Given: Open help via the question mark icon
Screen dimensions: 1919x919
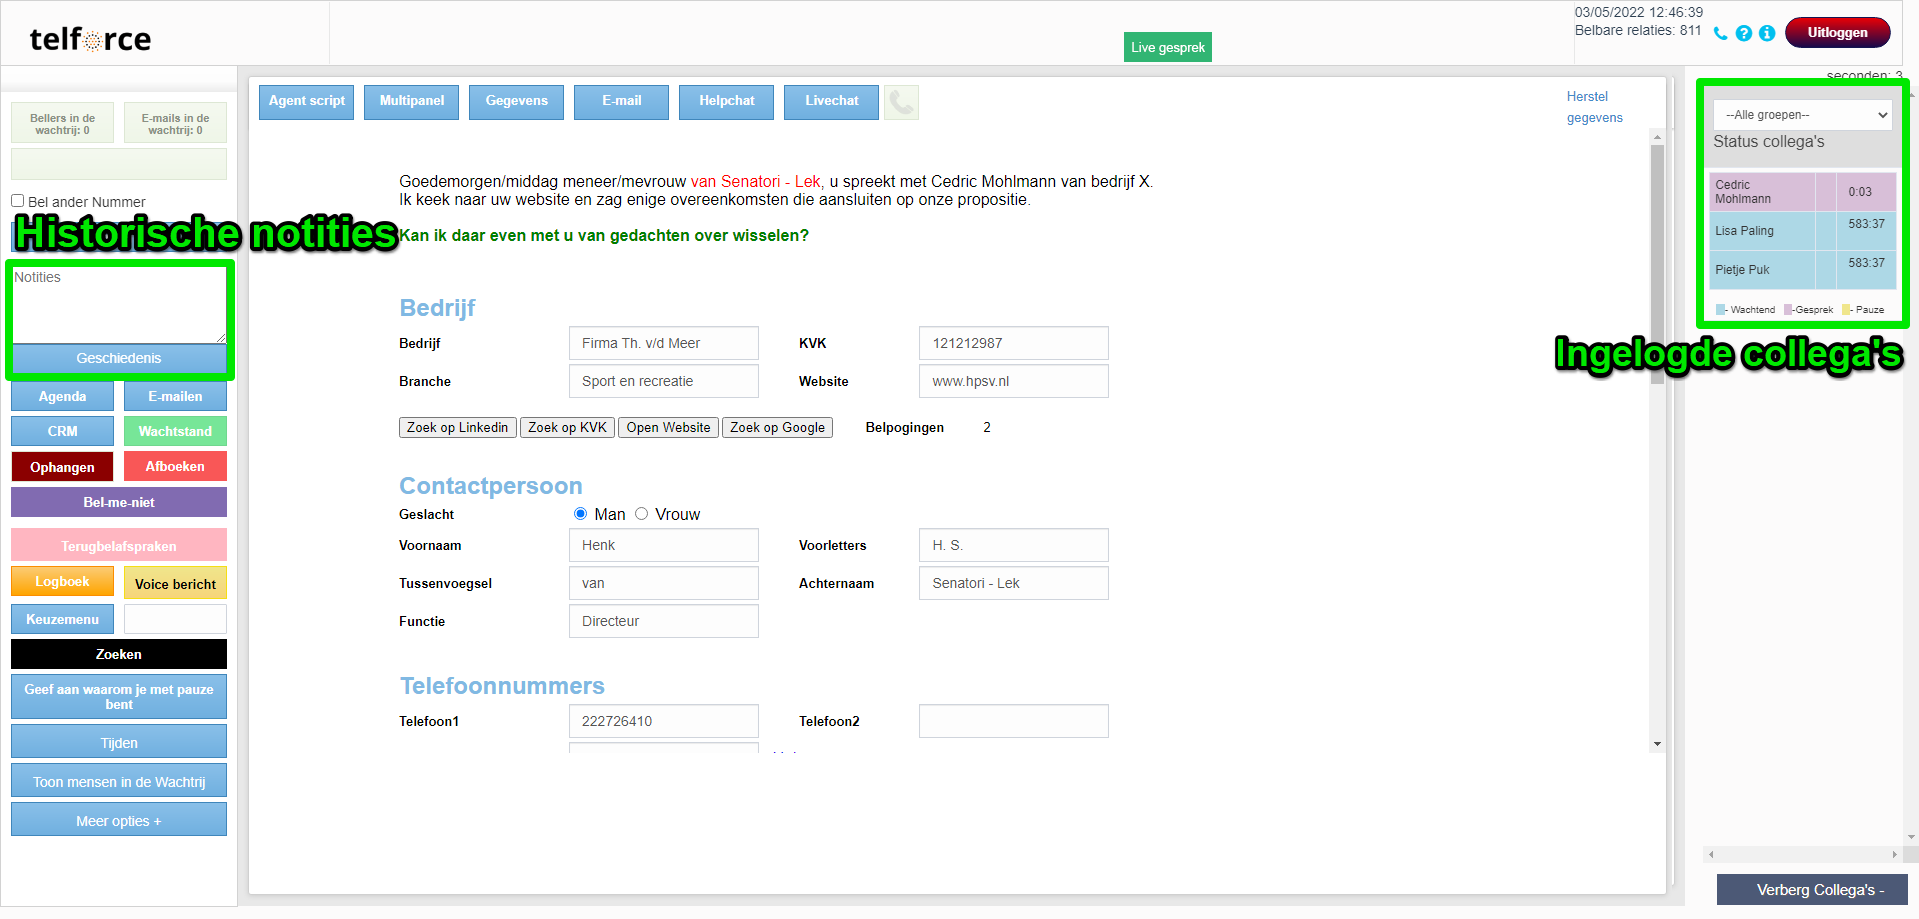Looking at the screenshot, I should (1743, 33).
